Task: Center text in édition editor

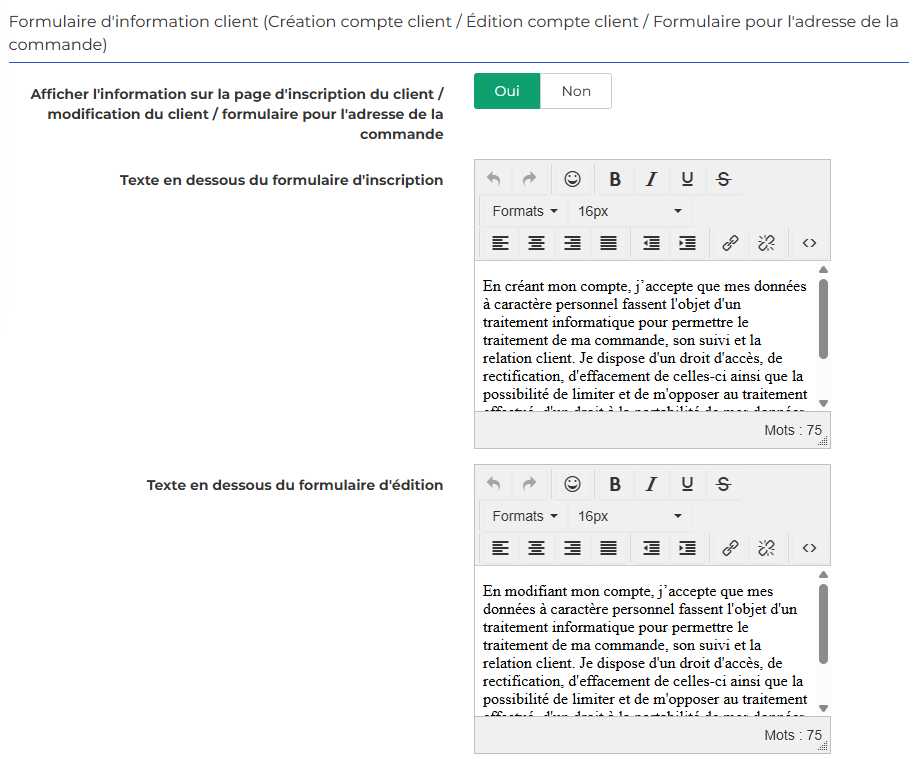Action: (x=536, y=548)
